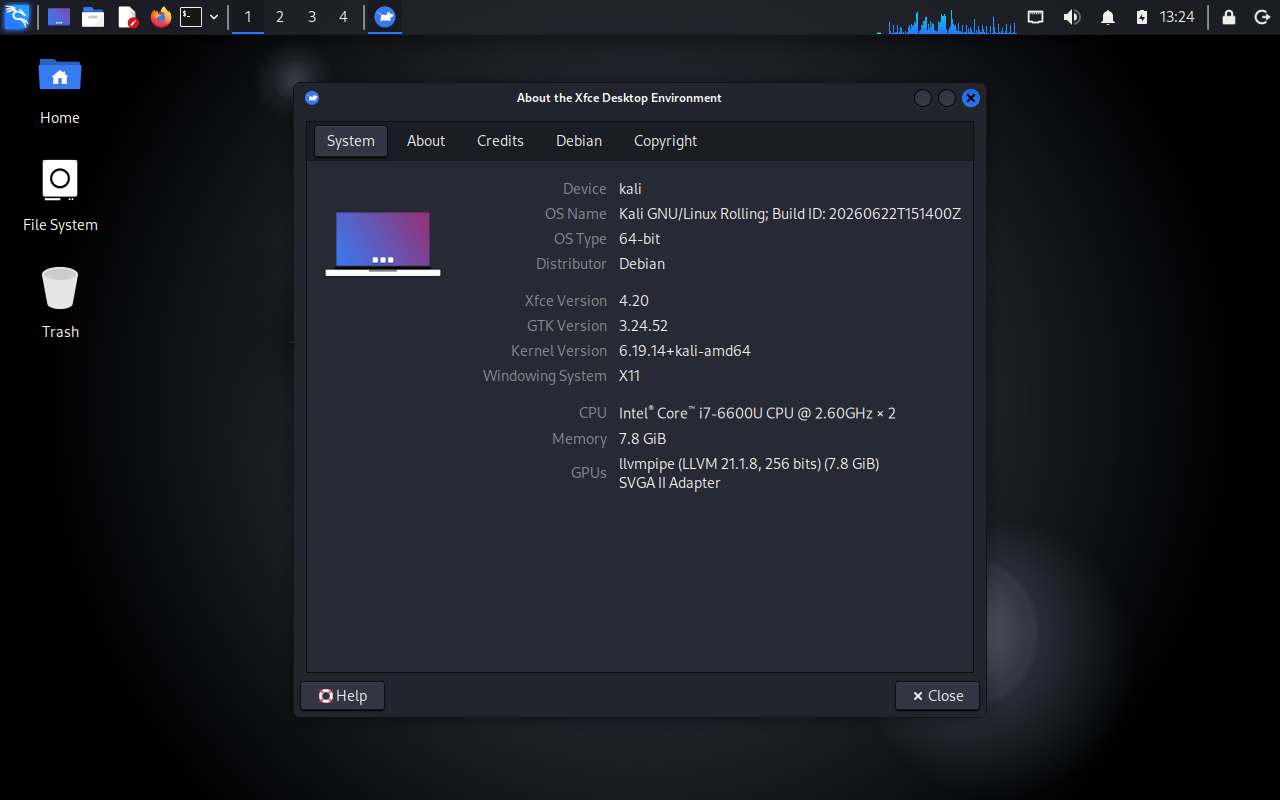Click the "Windowing System" label

click(x=545, y=376)
